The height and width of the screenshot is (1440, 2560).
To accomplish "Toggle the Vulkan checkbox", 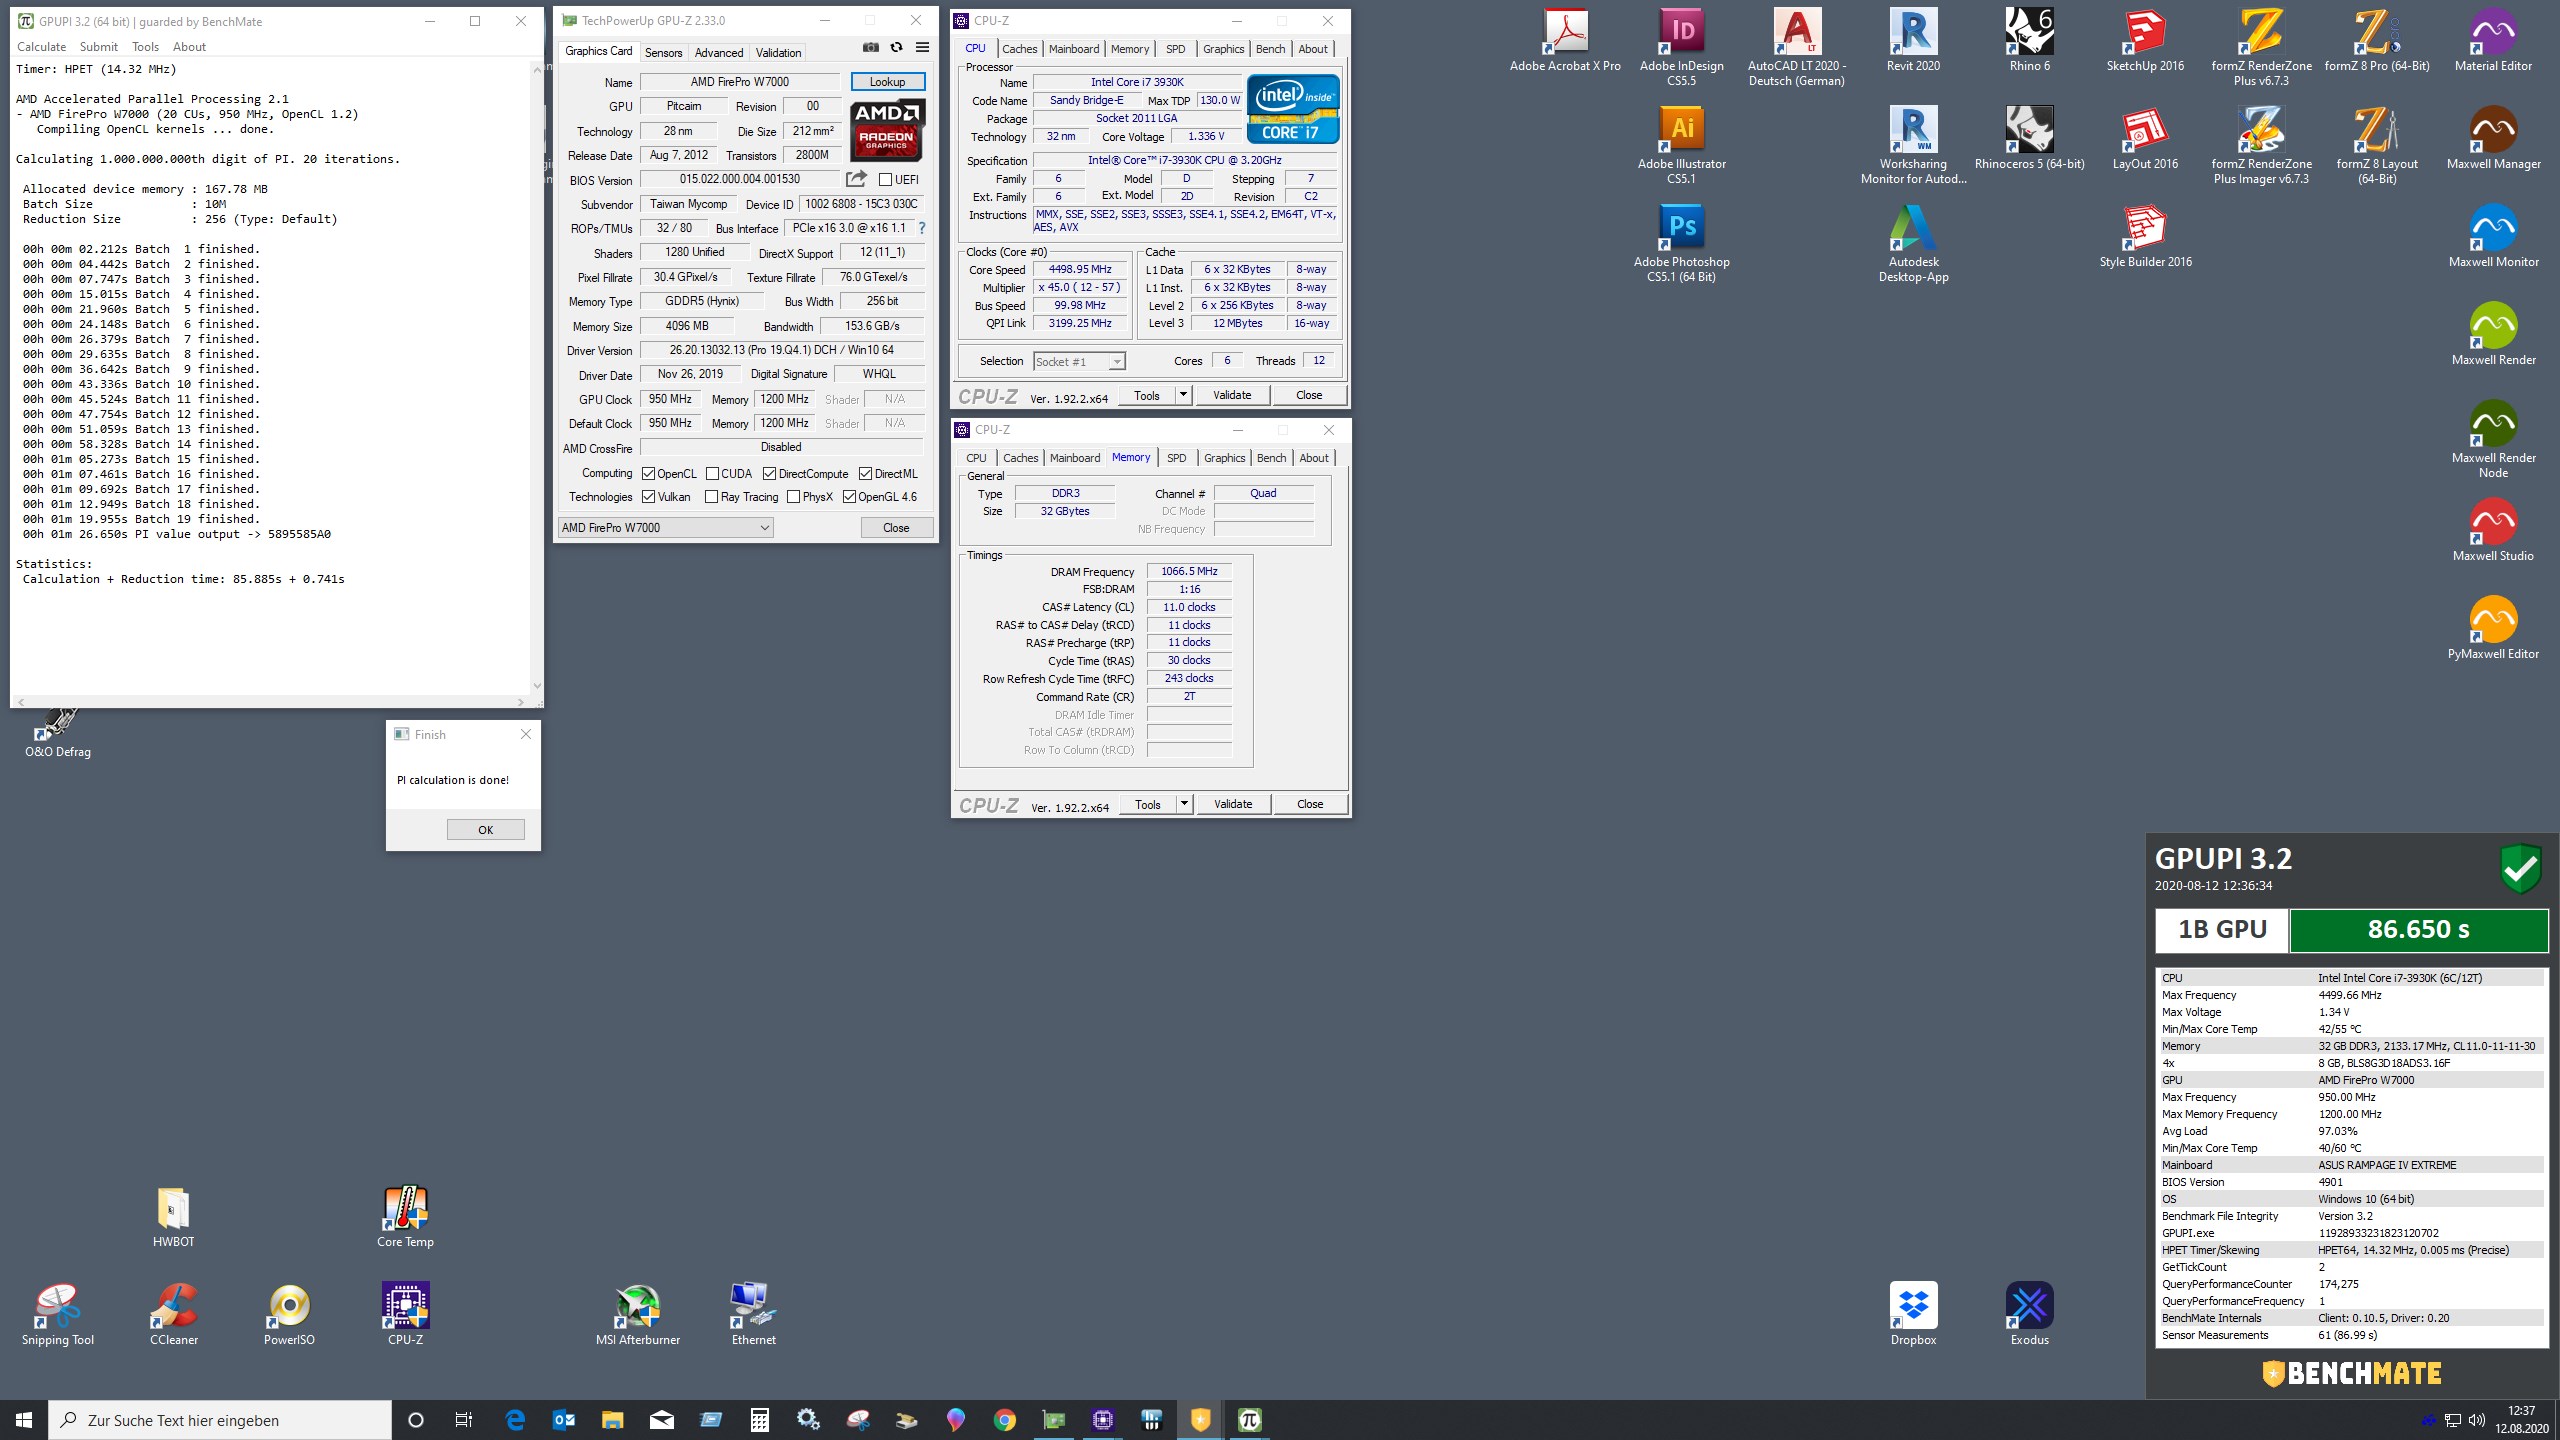I will coord(648,497).
